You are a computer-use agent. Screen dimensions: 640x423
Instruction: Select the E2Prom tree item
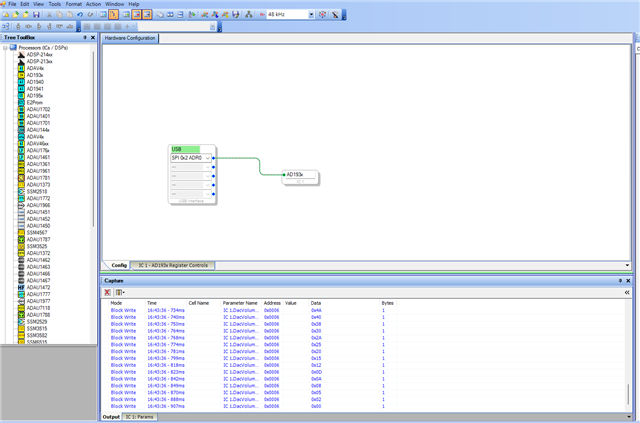pos(34,102)
